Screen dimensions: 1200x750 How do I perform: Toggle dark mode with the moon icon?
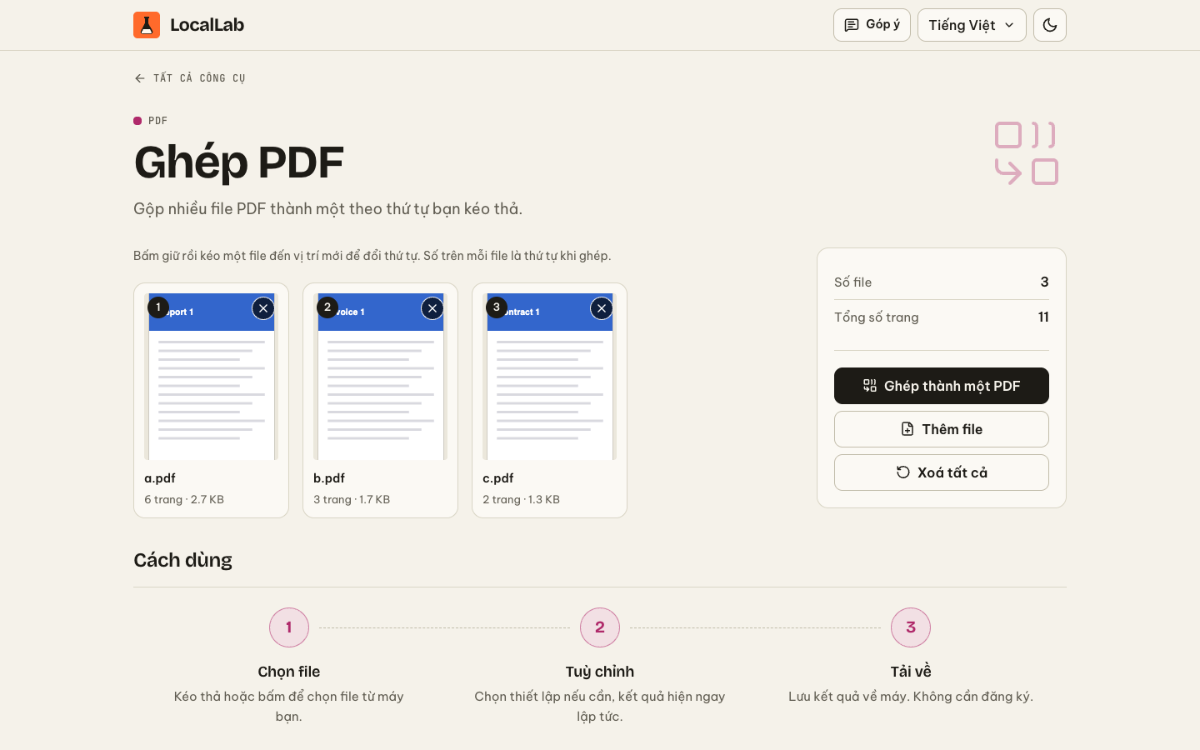1050,25
